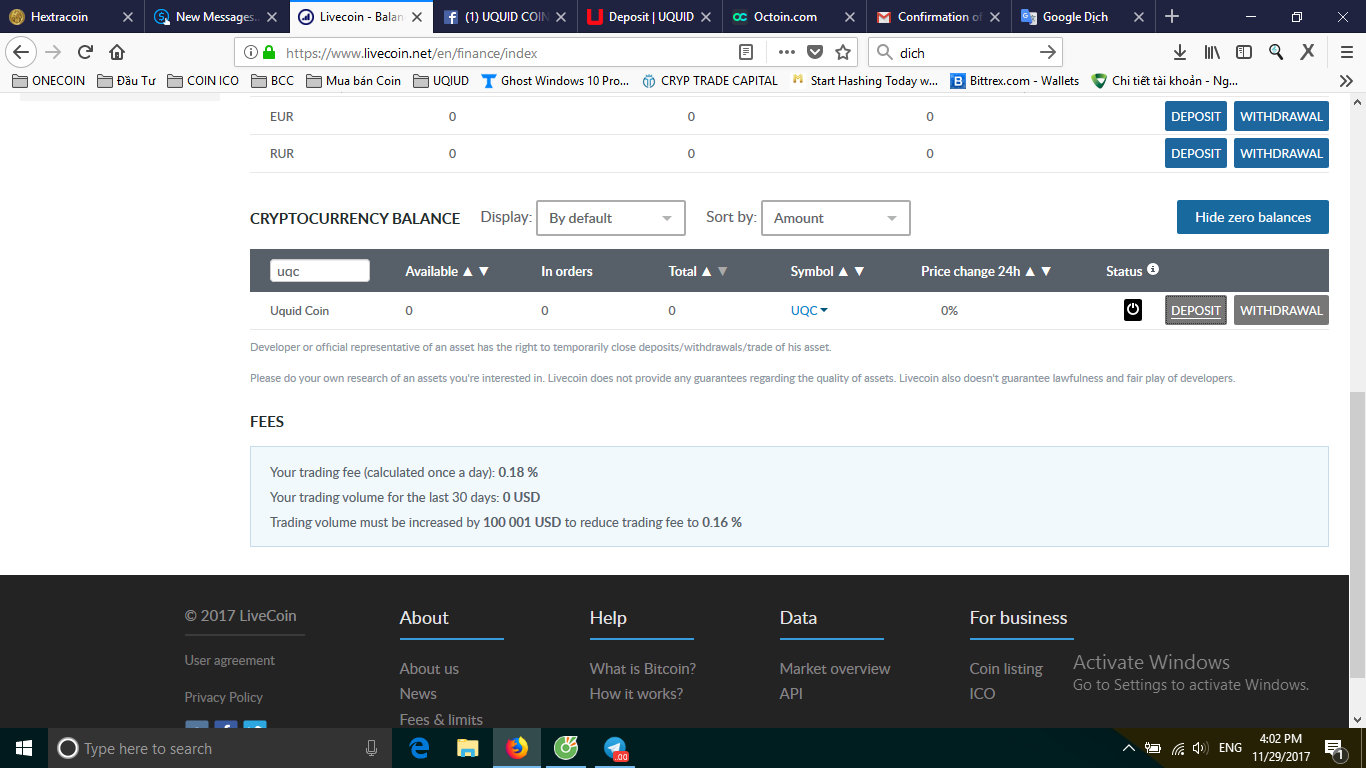
Task: Open the Downloads panel
Action: click(1180, 52)
